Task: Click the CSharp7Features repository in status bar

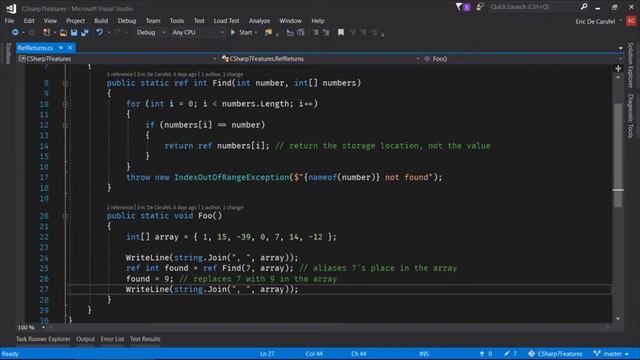Action: click(x=555, y=354)
